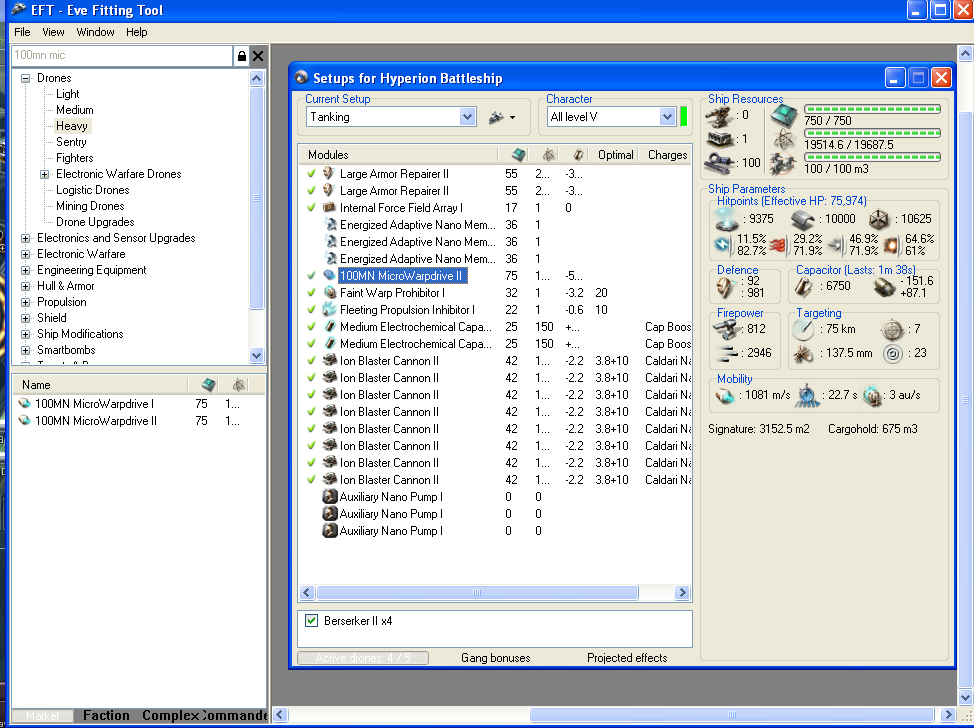Click the Internal Force Field Array I icon
Screen dimensions: 974x728
[329, 208]
